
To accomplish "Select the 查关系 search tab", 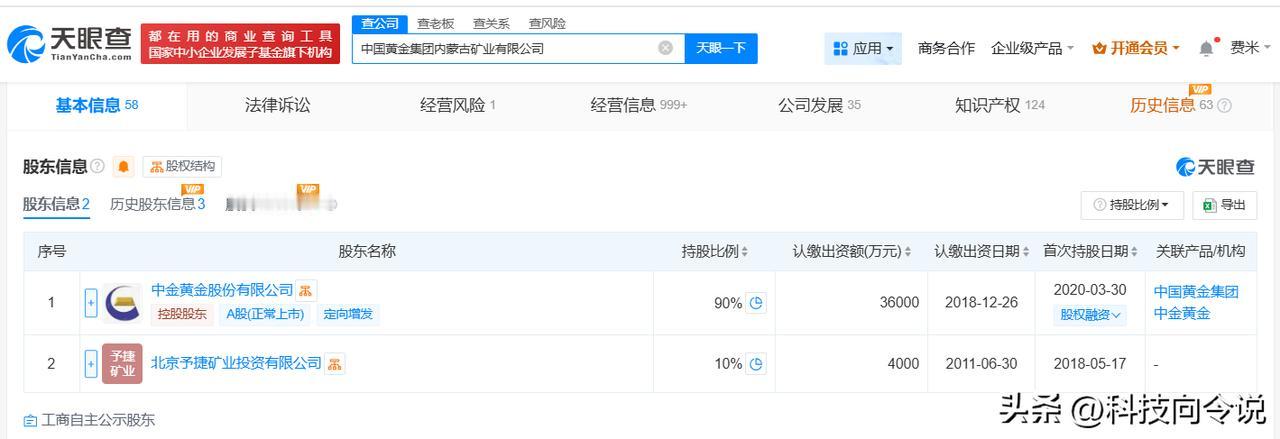I will (x=491, y=23).
